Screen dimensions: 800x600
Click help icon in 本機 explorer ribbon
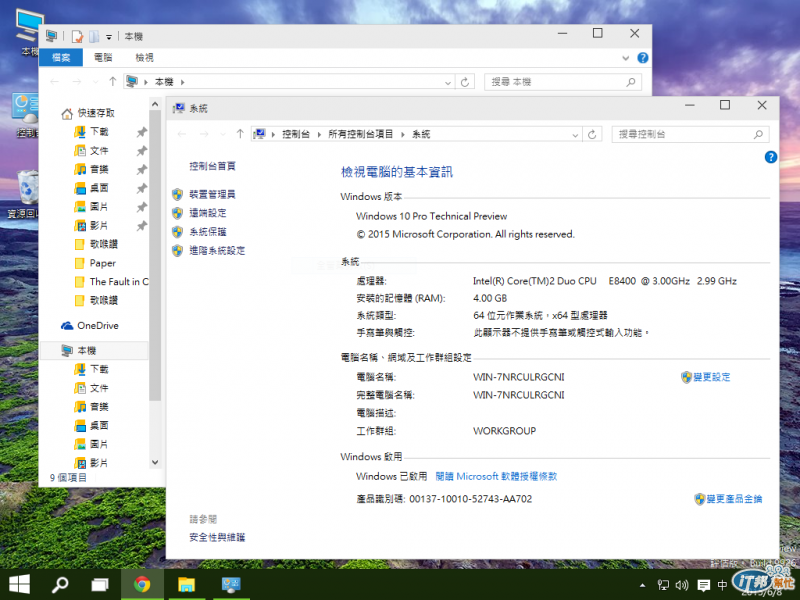(x=642, y=58)
